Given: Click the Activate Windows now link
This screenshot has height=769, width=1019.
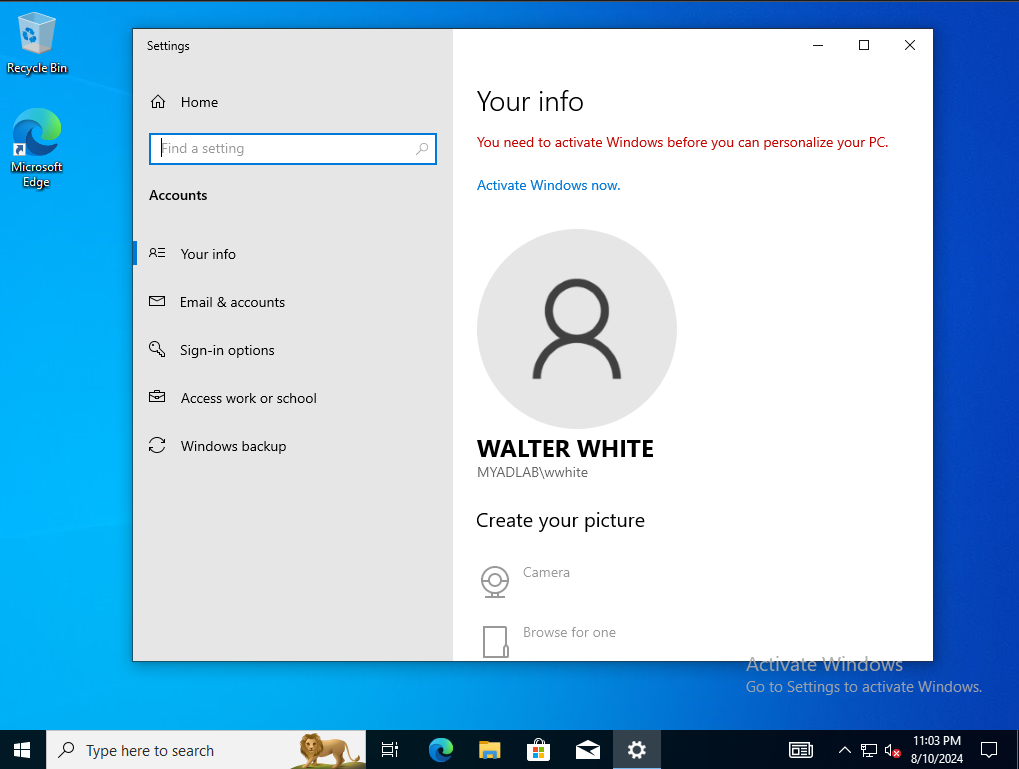Looking at the screenshot, I should pyautogui.click(x=548, y=185).
